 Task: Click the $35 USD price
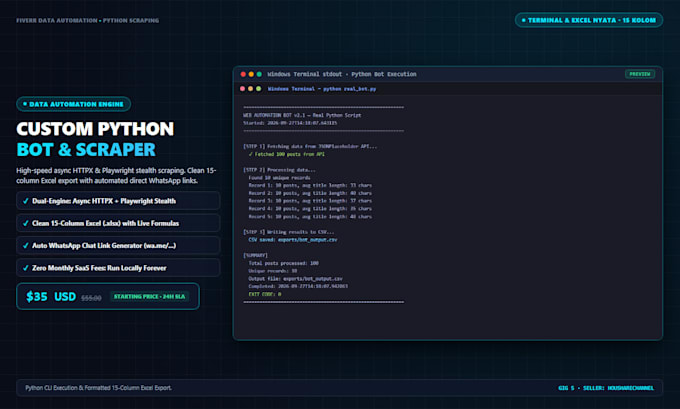click(x=51, y=297)
